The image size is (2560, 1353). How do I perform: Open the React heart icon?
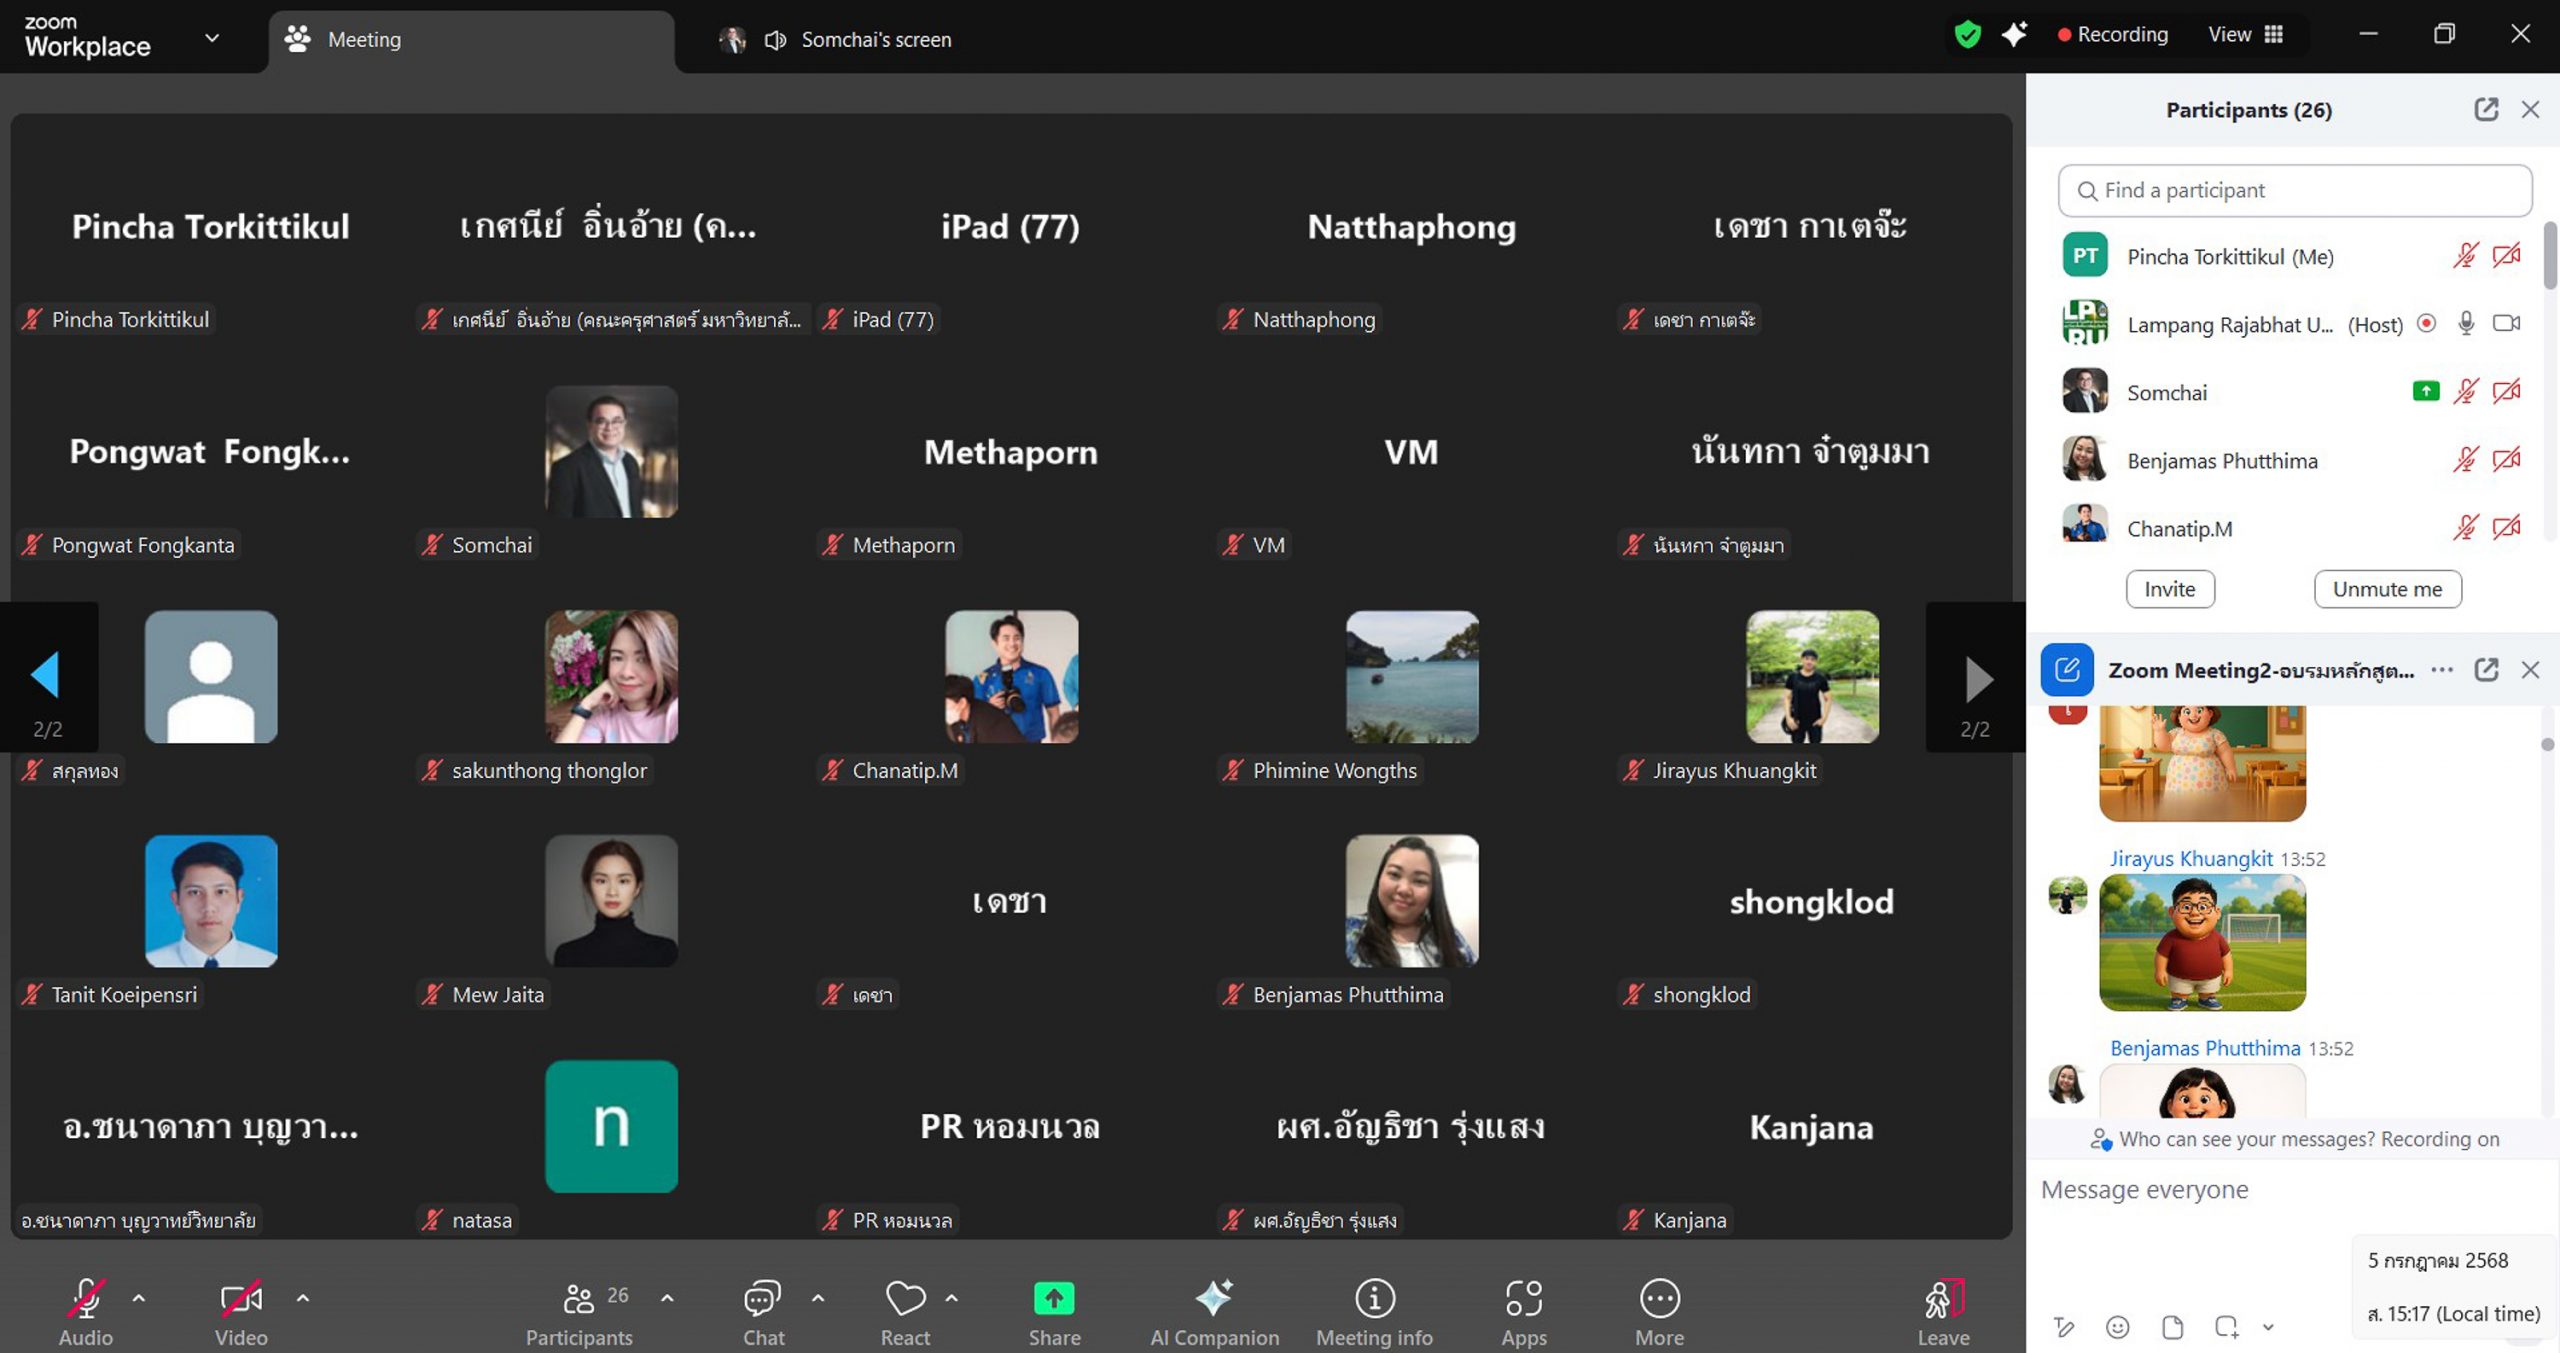pos(905,1298)
